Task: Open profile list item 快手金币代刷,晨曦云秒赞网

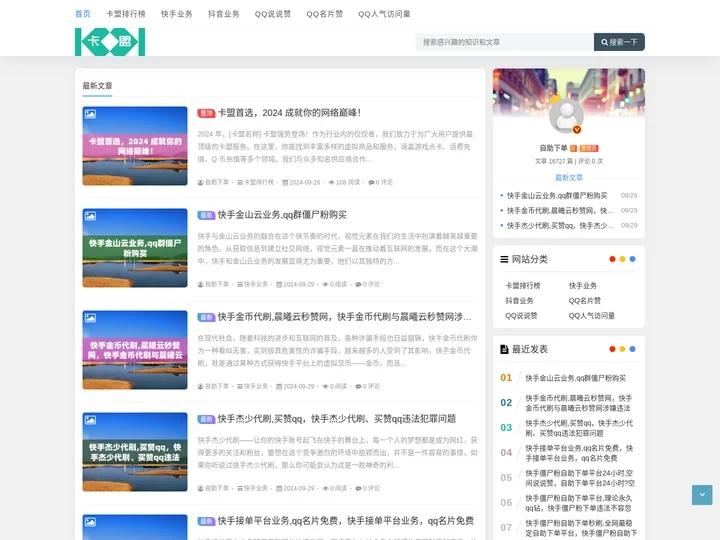Action: coord(560,210)
